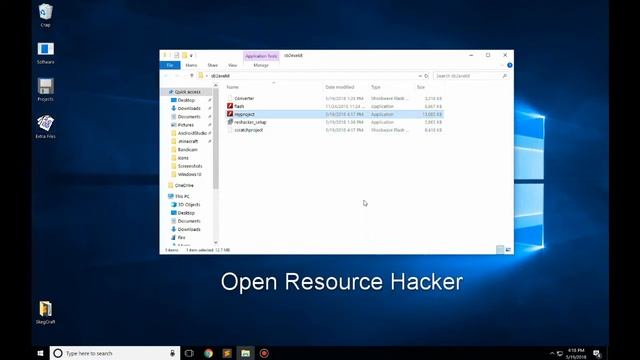
Task: Open the quick access toolbar dropdown arrow
Action: [x=191, y=56]
